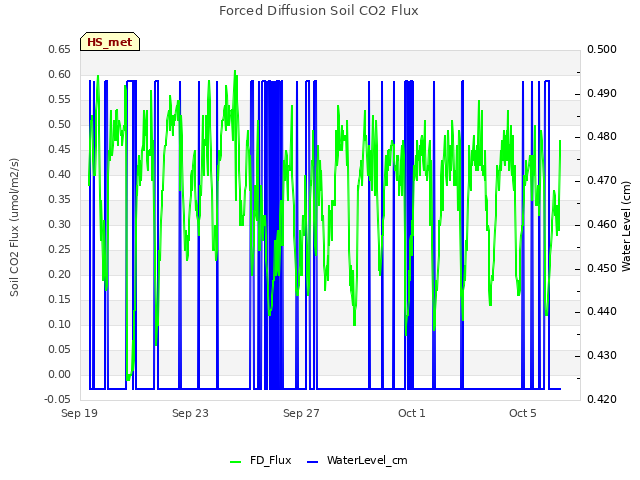Click the 0.450 right axis value
640x480 pixels.
[602, 268]
